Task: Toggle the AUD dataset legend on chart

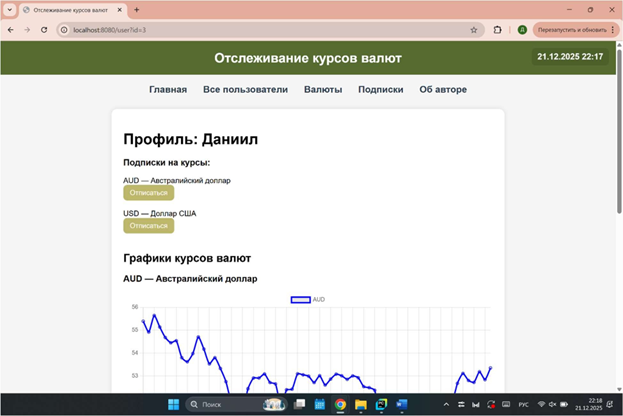Action: coord(307,299)
